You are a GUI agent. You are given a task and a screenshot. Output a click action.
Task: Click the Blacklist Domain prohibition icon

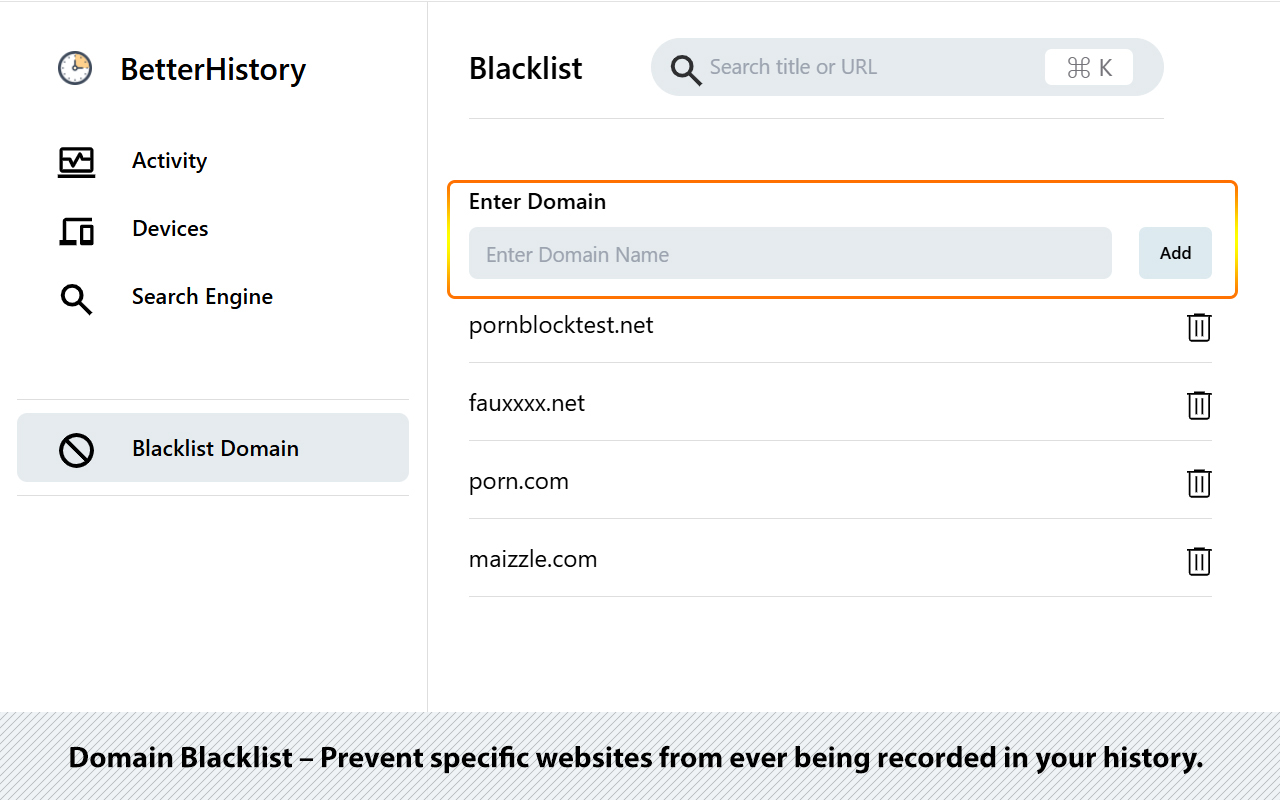point(76,450)
